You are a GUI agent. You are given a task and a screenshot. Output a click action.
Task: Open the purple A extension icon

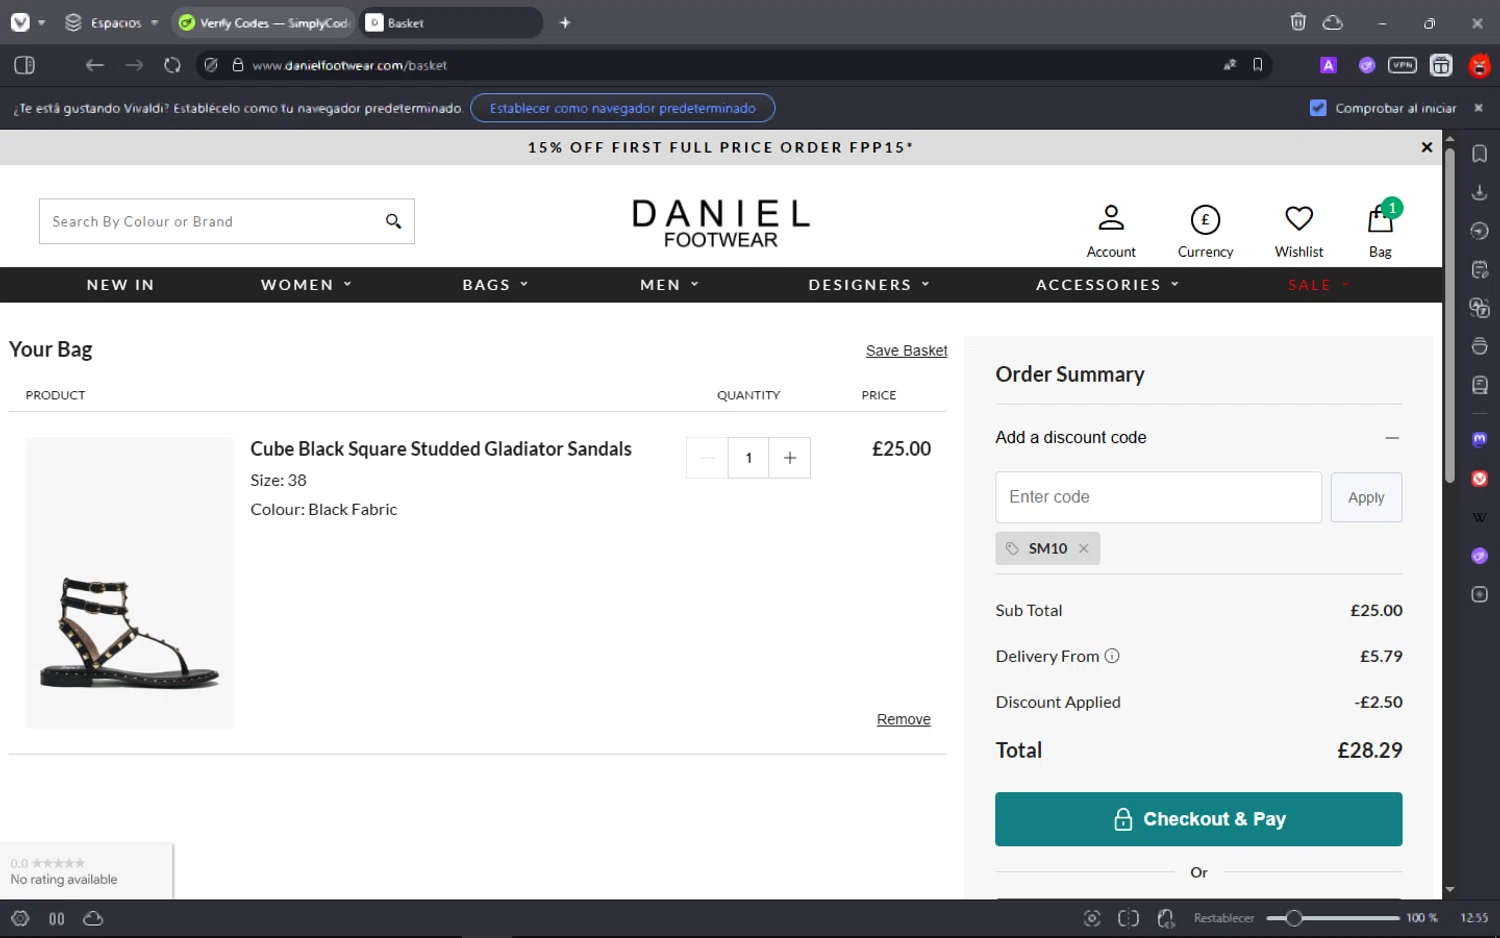click(x=1328, y=65)
